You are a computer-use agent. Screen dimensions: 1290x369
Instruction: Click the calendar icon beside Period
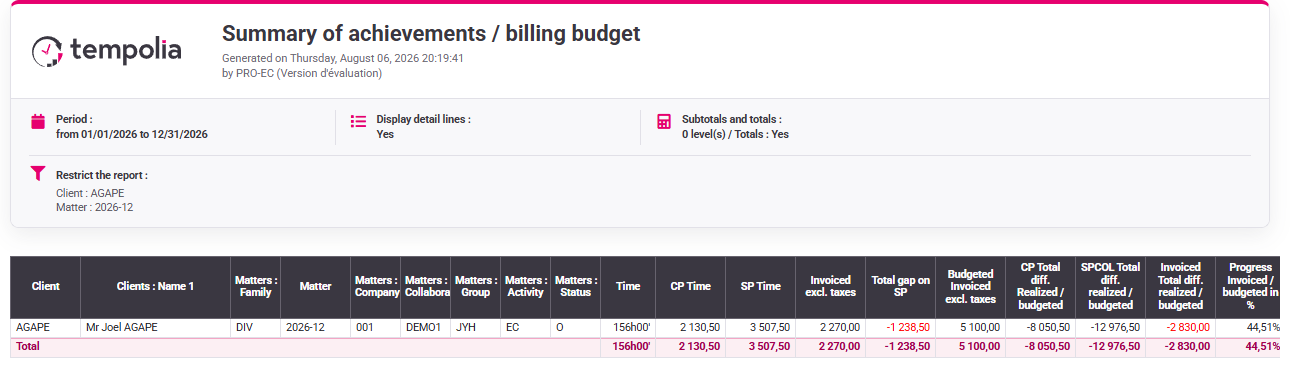click(x=38, y=122)
